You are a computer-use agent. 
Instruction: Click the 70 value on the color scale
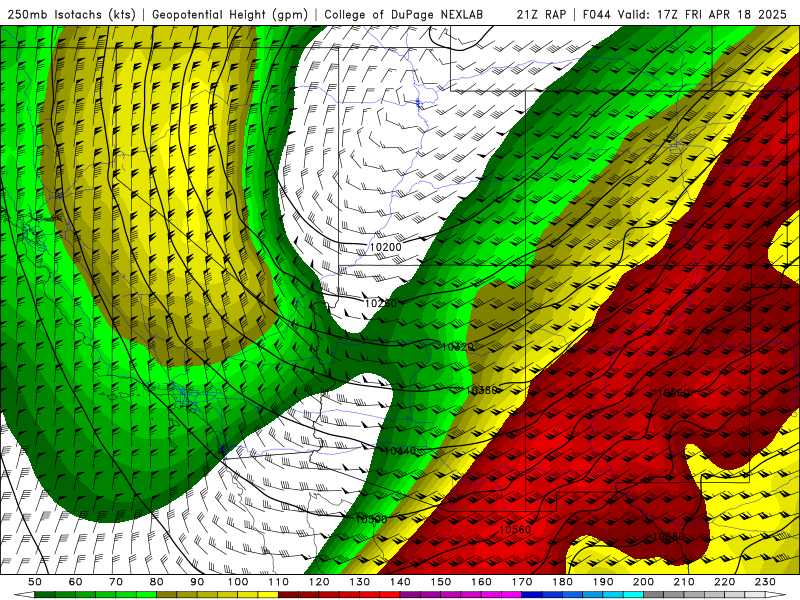[116, 582]
